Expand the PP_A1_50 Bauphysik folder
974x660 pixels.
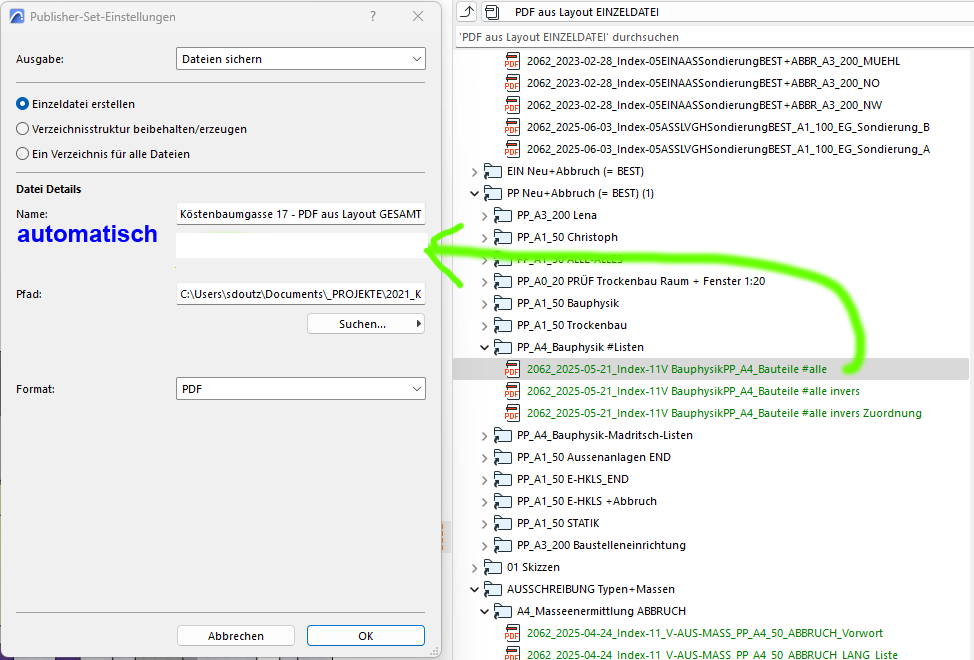click(x=485, y=304)
